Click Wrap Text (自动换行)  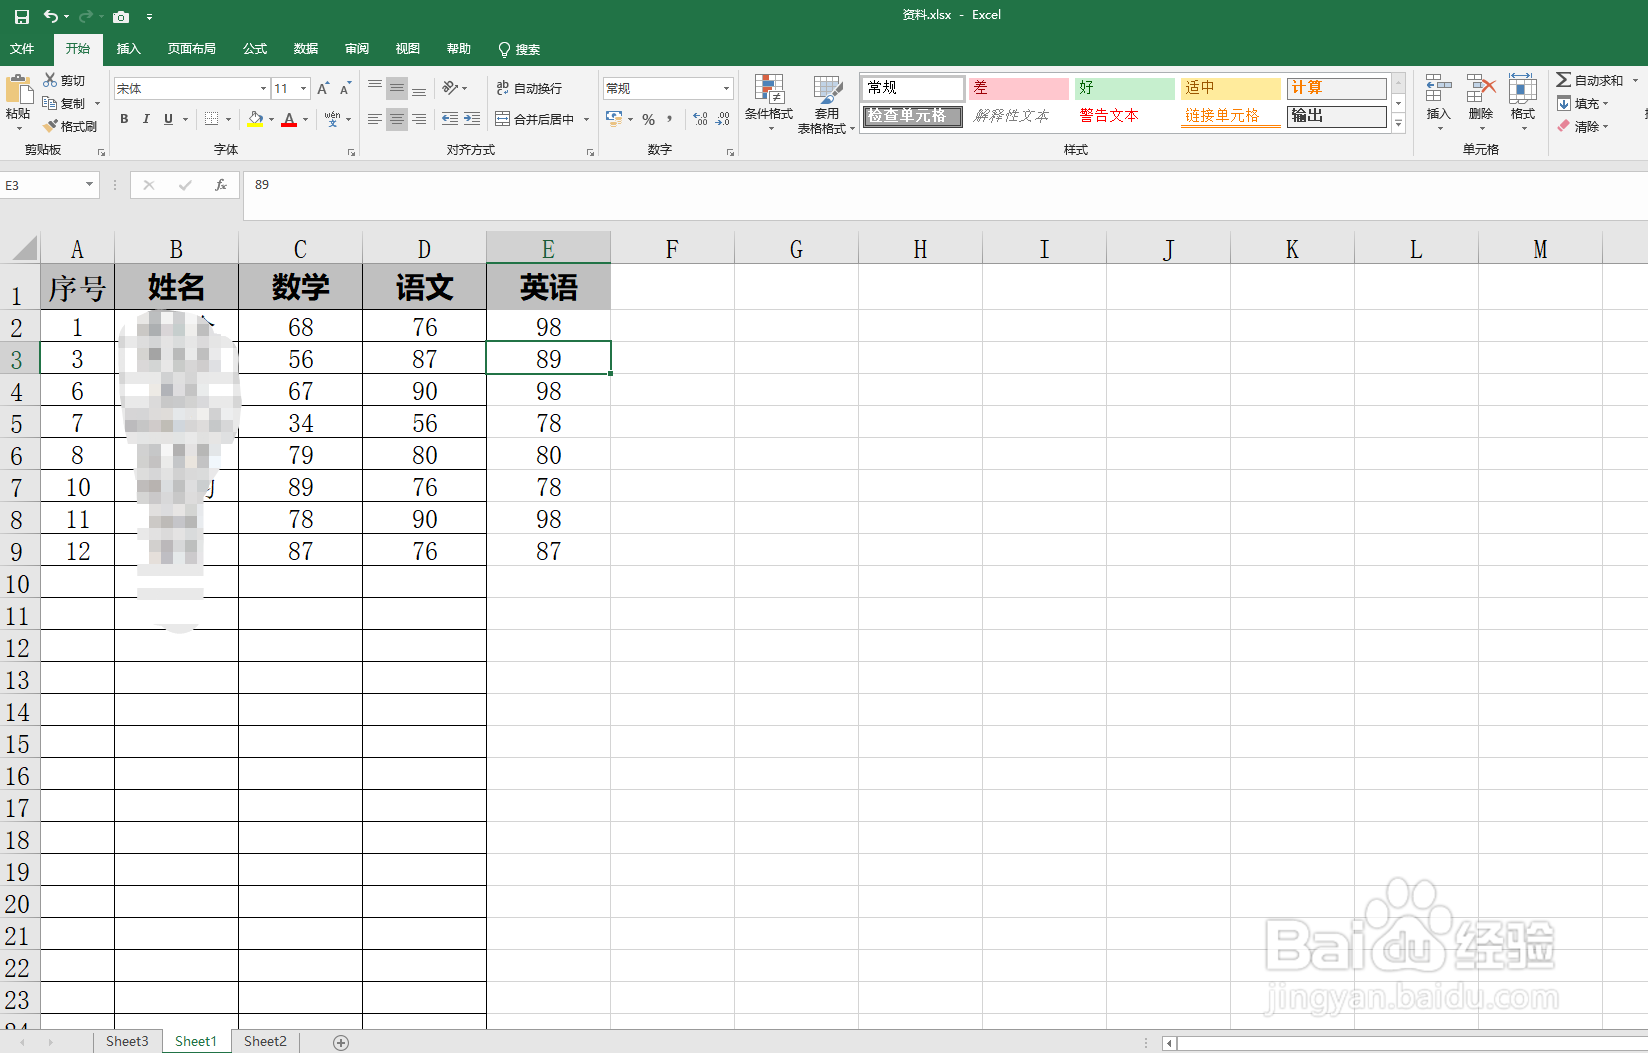point(529,88)
